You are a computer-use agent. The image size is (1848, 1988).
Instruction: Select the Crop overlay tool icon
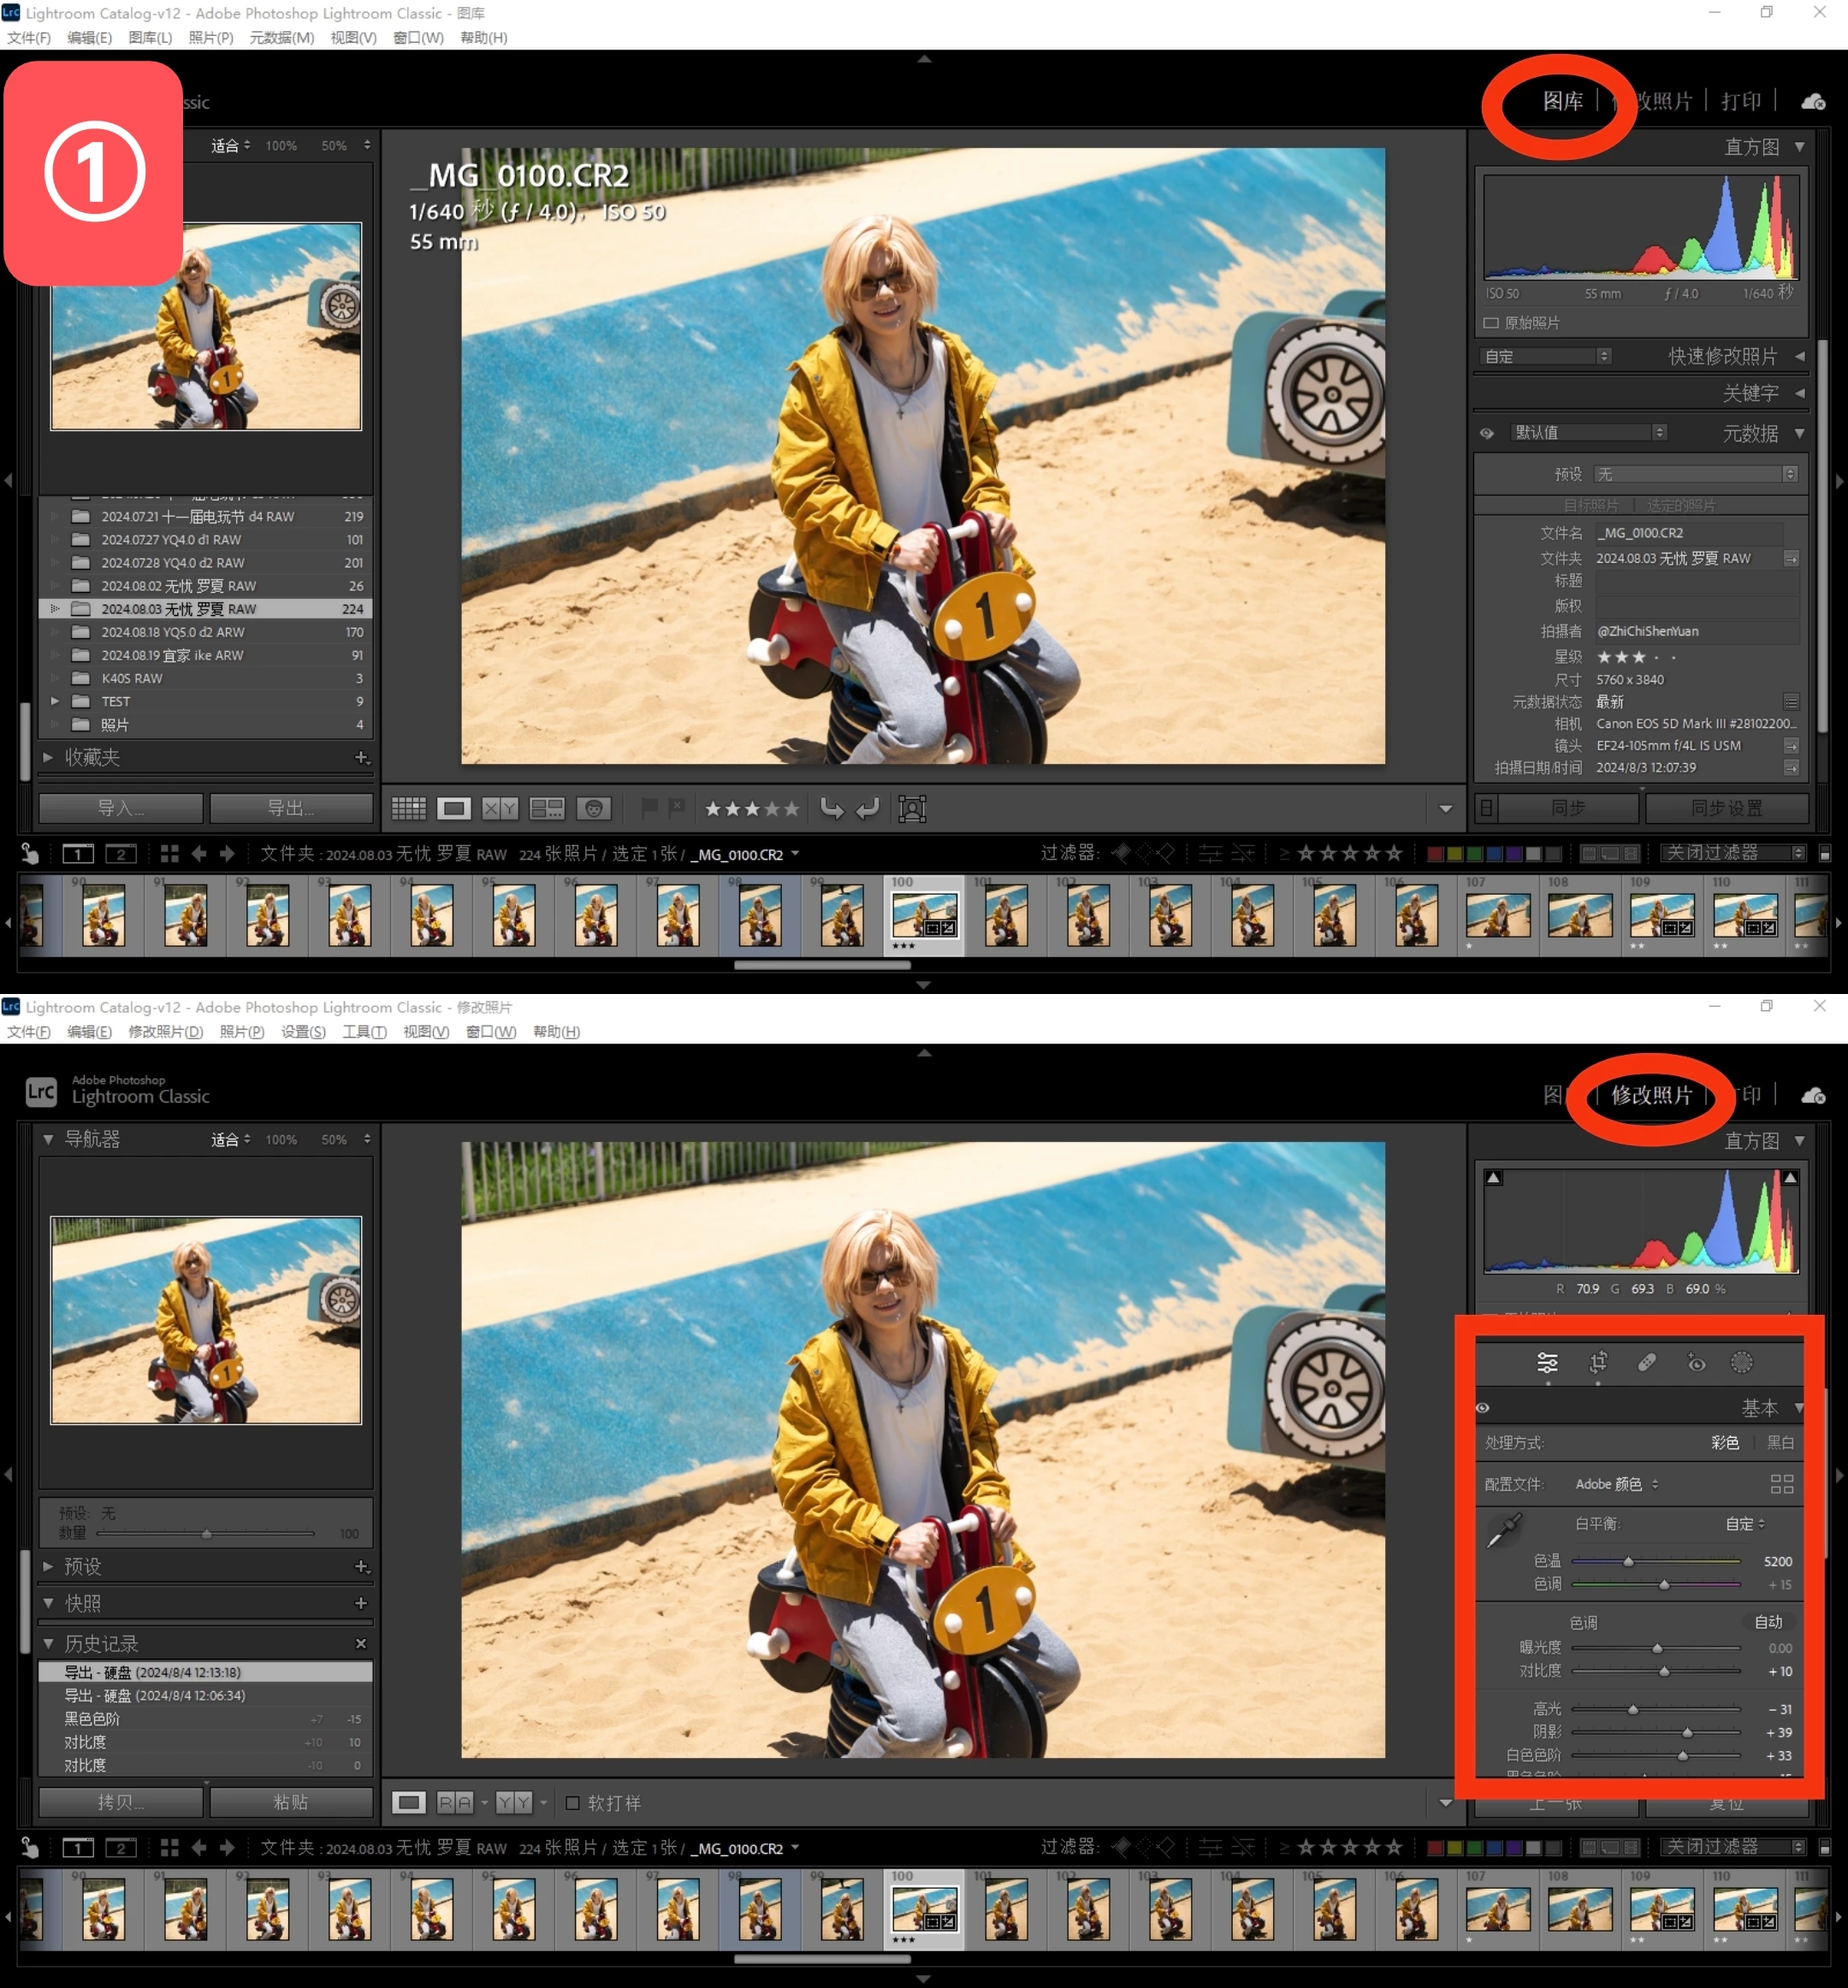coord(1597,1362)
